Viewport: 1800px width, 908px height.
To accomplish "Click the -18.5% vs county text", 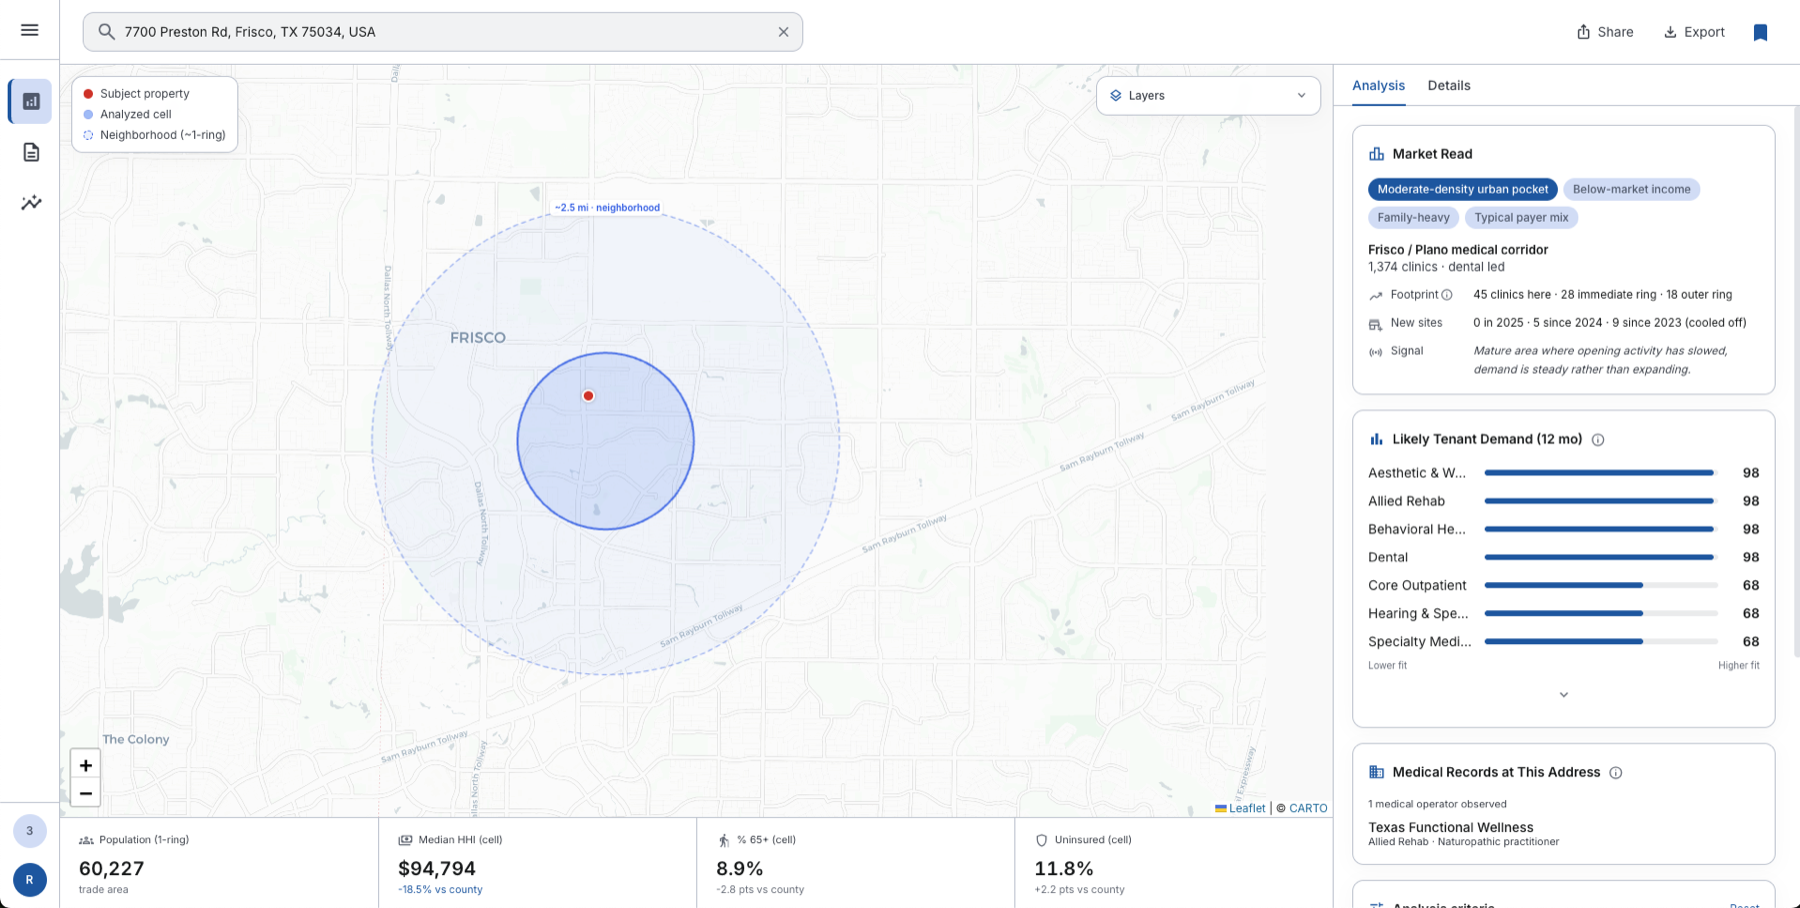I will 440,890.
